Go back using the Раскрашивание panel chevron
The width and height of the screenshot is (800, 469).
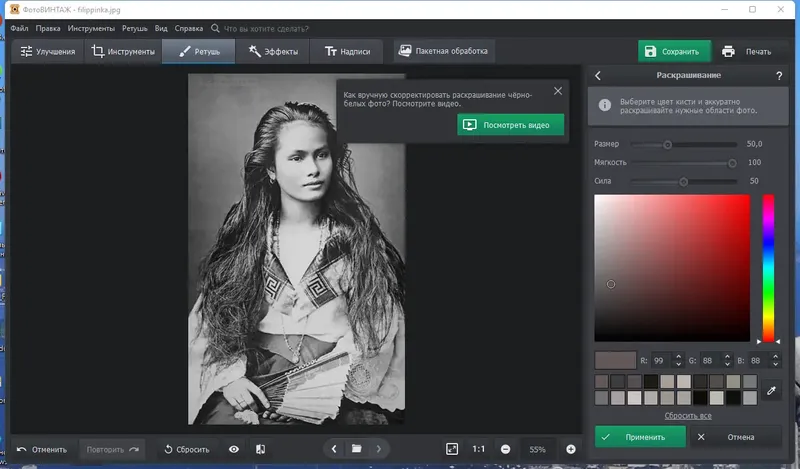point(598,76)
